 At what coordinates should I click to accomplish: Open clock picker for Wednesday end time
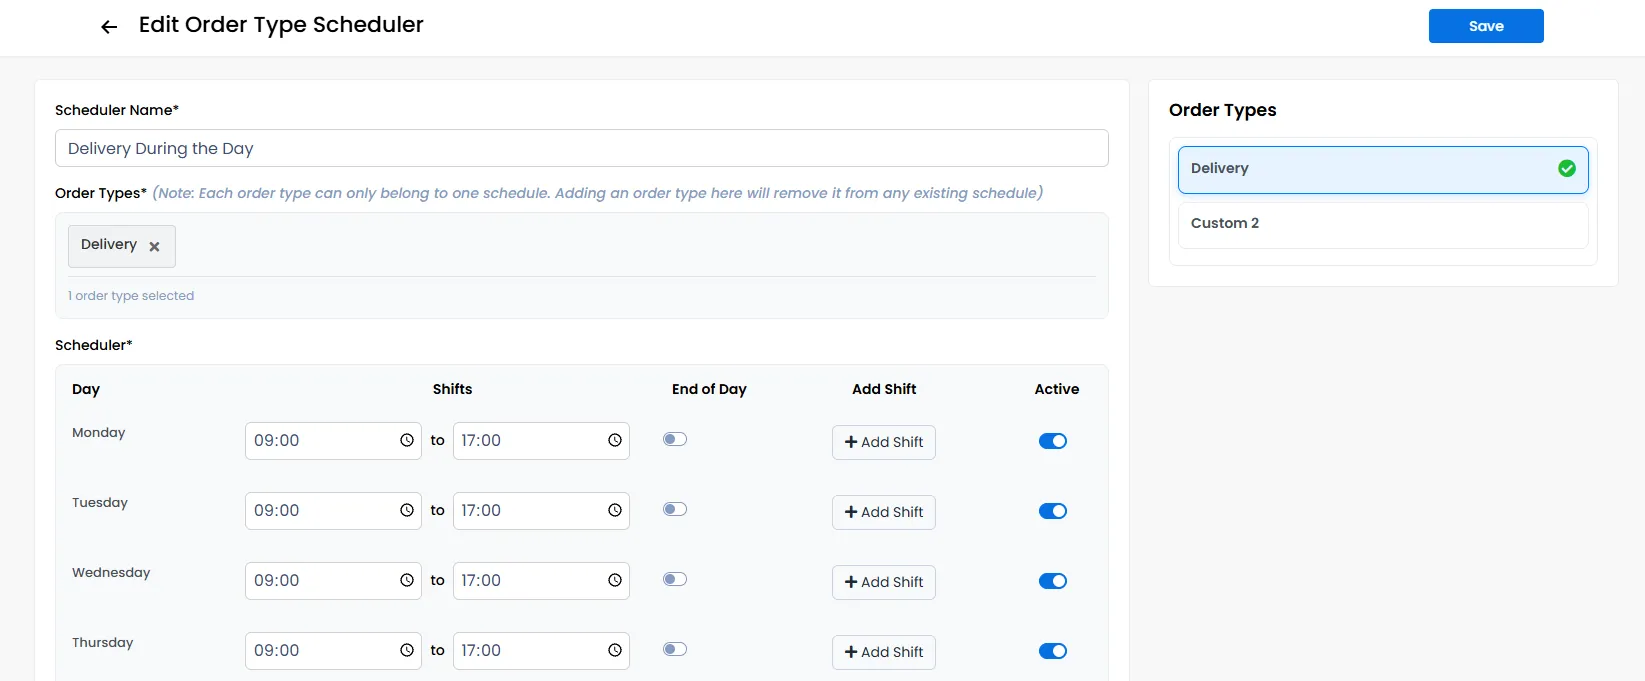[615, 580]
